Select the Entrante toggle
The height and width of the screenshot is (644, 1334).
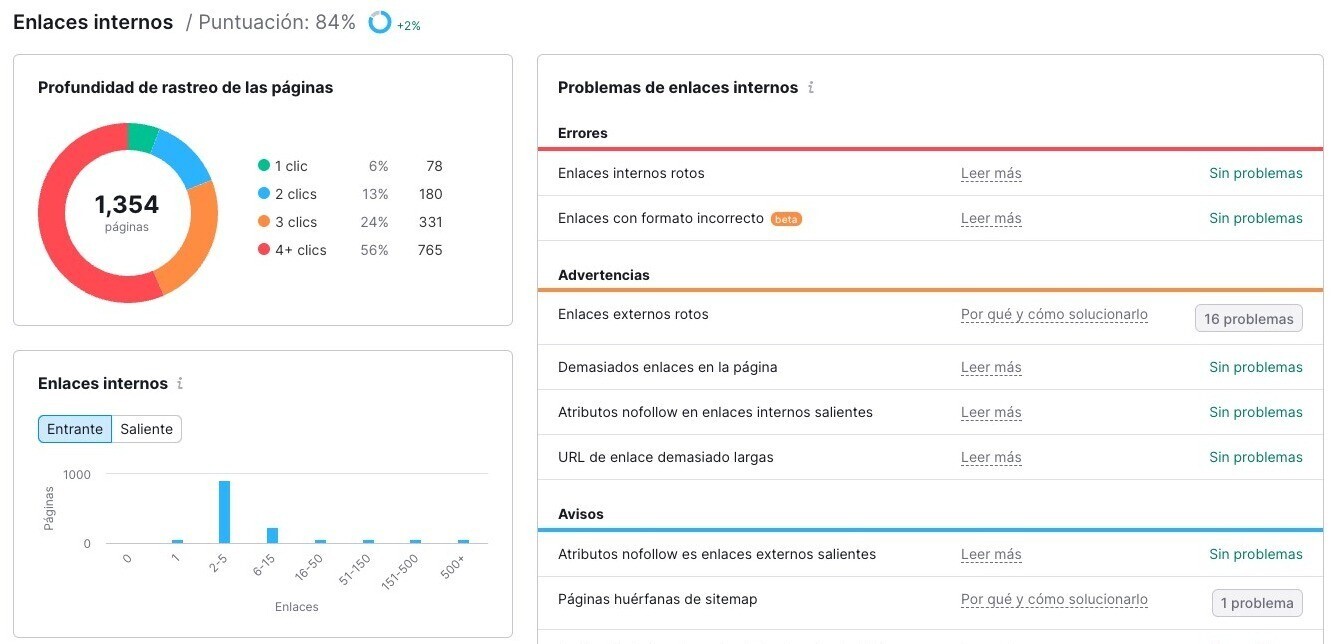(x=75, y=429)
